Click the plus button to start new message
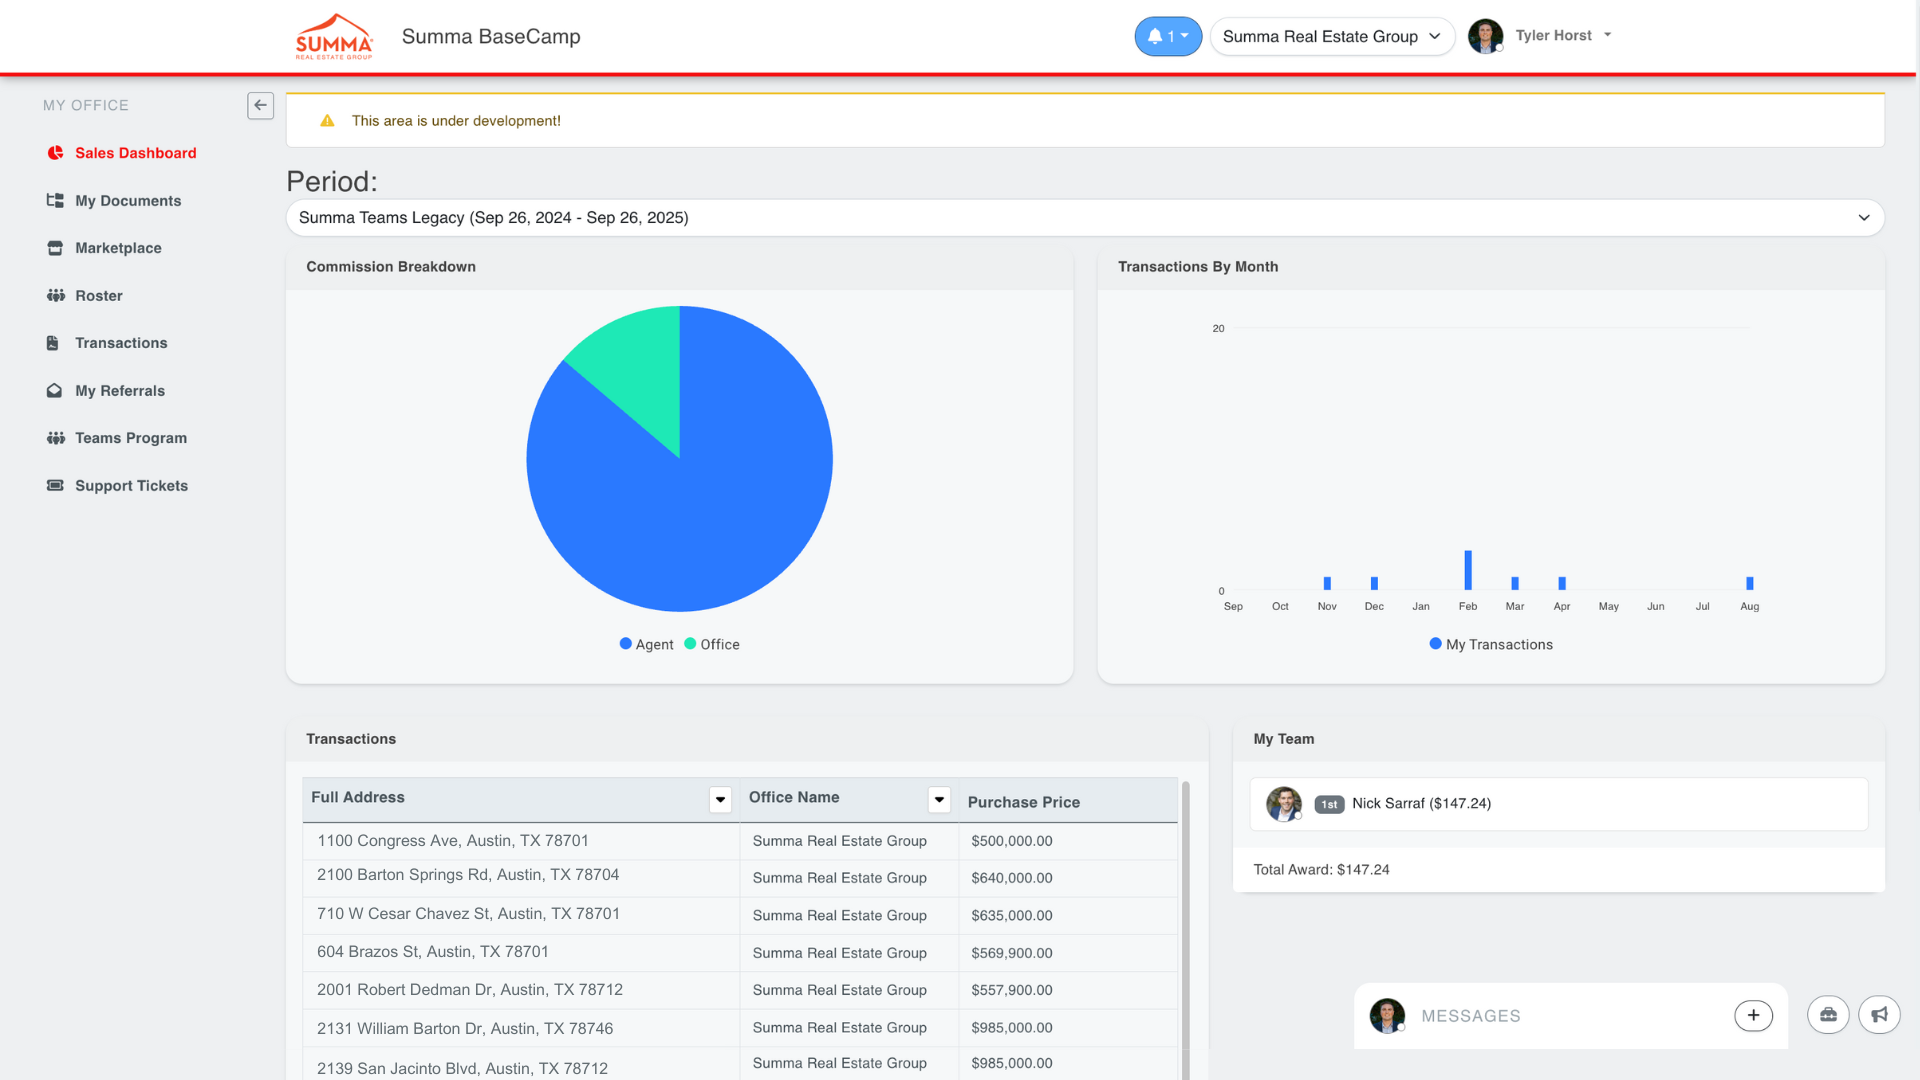 coord(1753,1015)
